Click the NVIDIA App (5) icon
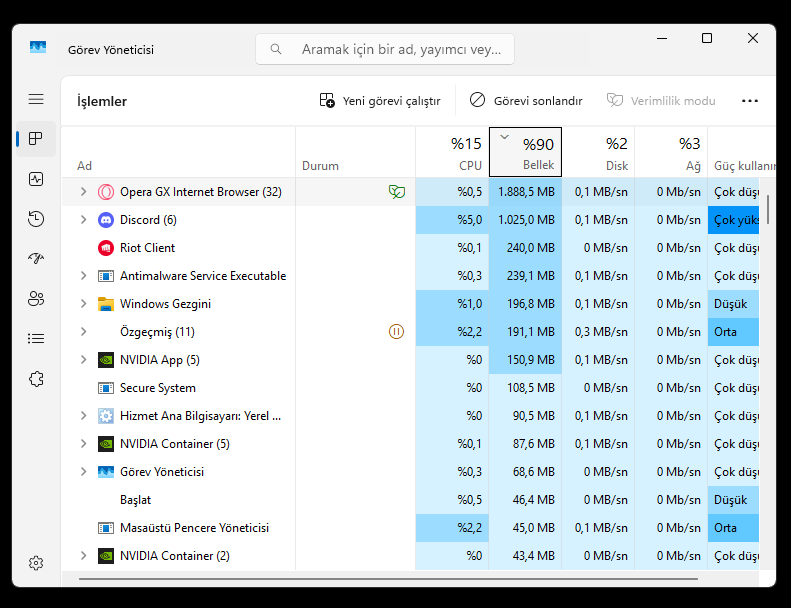The image size is (791, 608). pos(106,360)
